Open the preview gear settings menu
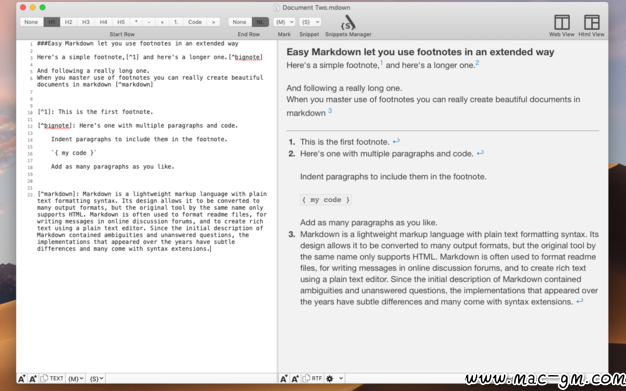The image size is (626, 391). (329, 378)
